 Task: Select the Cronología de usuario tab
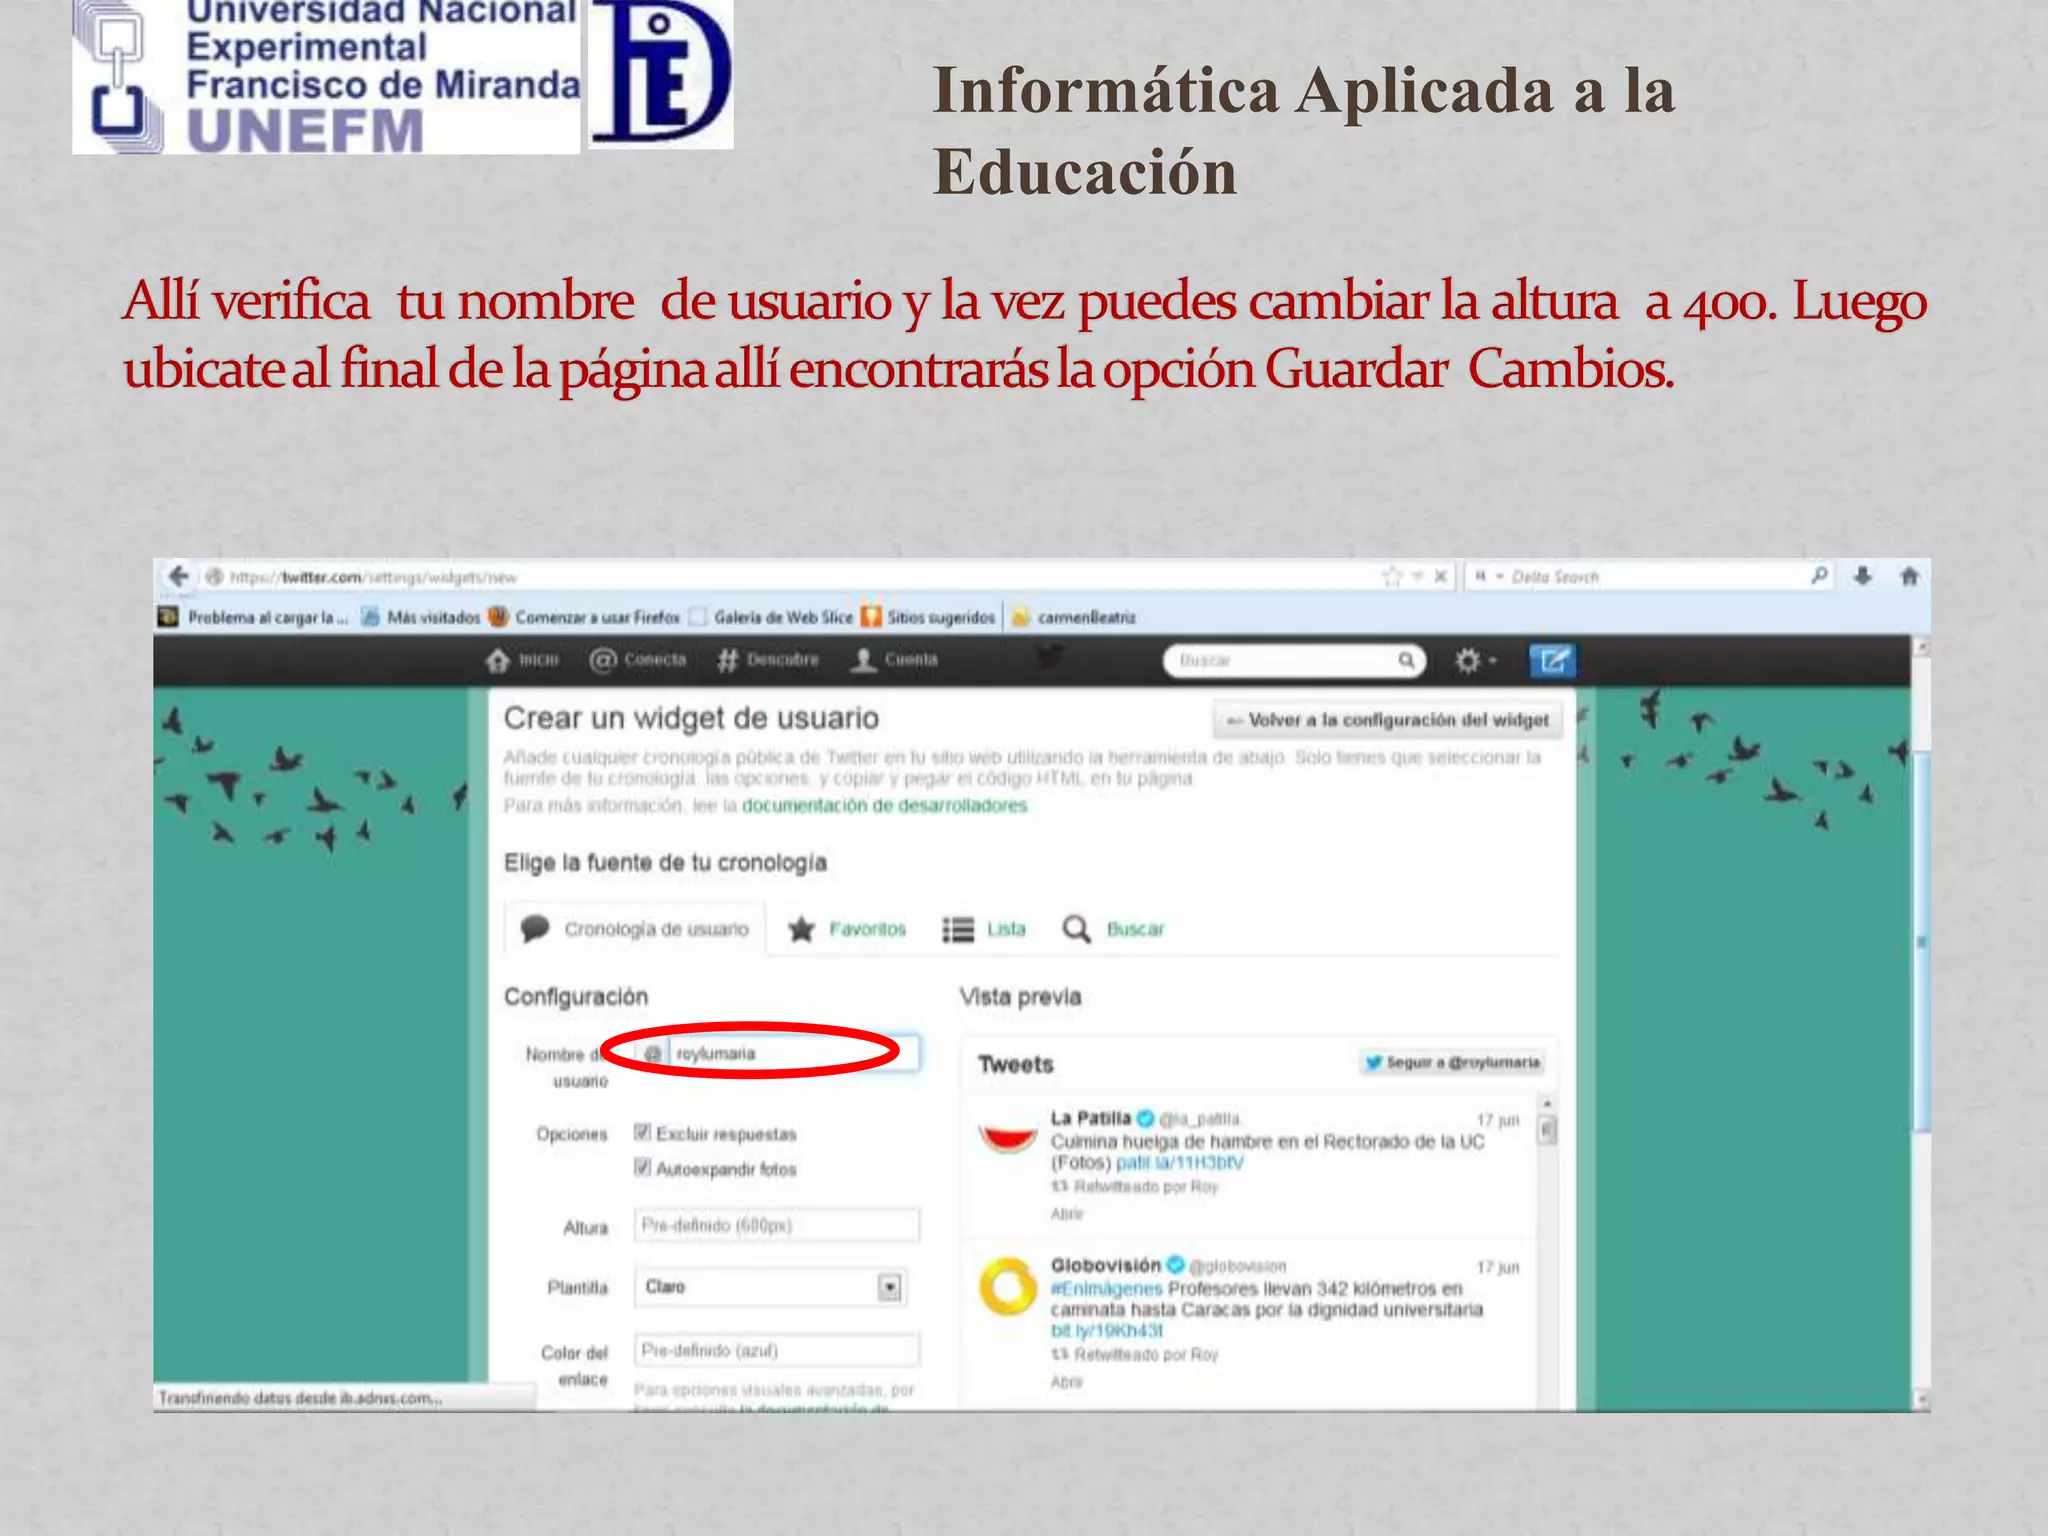(x=635, y=929)
